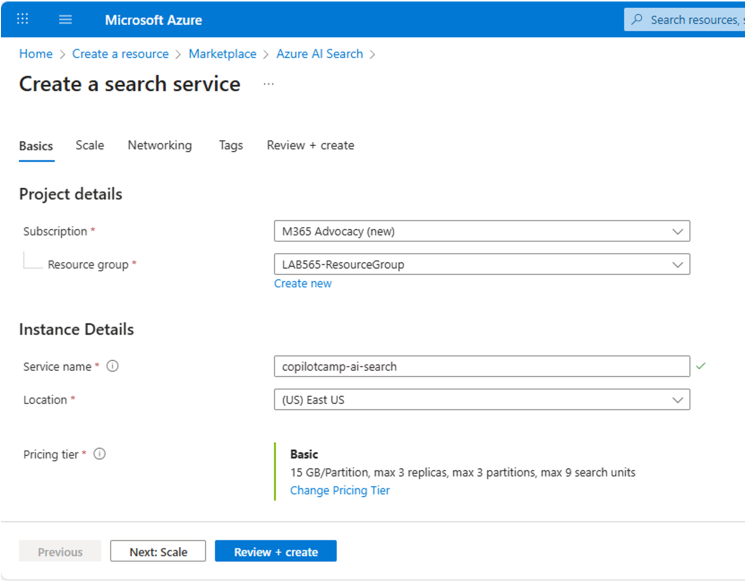Click the Service name field label
The width and height of the screenshot is (745, 587).
pyautogui.click(x=57, y=366)
